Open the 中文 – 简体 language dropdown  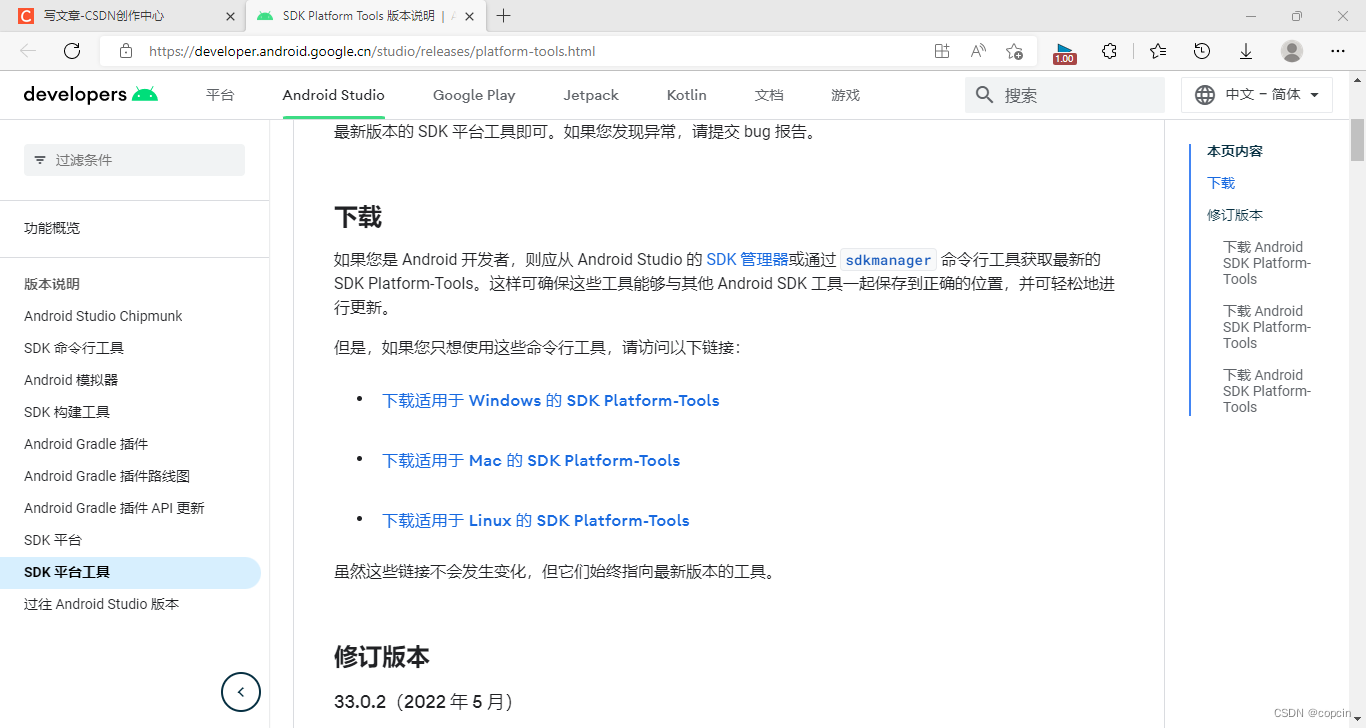[1256, 94]
